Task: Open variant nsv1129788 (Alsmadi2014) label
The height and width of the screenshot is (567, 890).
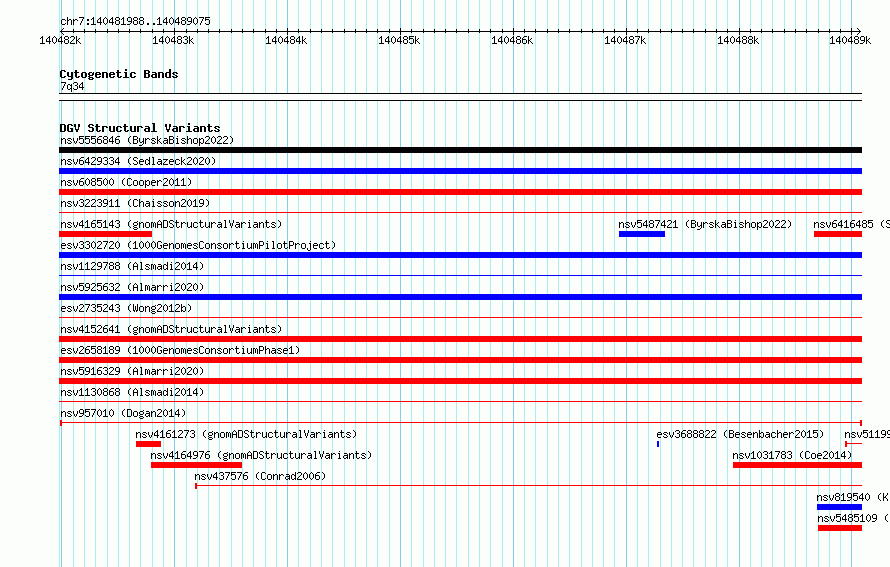Action: [x=132, y=266]
